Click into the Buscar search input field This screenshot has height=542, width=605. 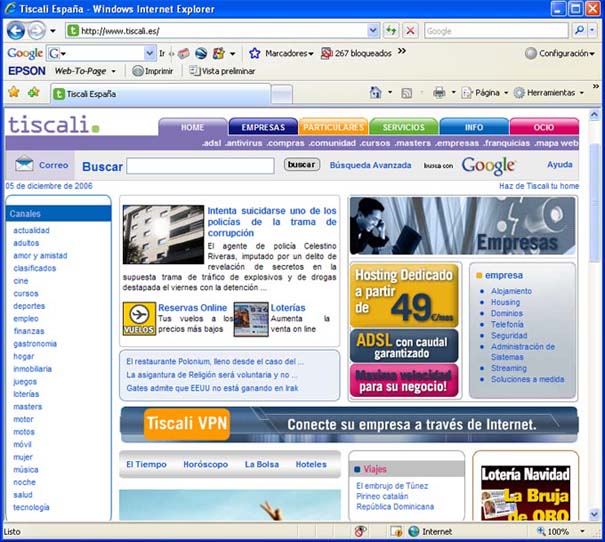click(x=201, y=166)
